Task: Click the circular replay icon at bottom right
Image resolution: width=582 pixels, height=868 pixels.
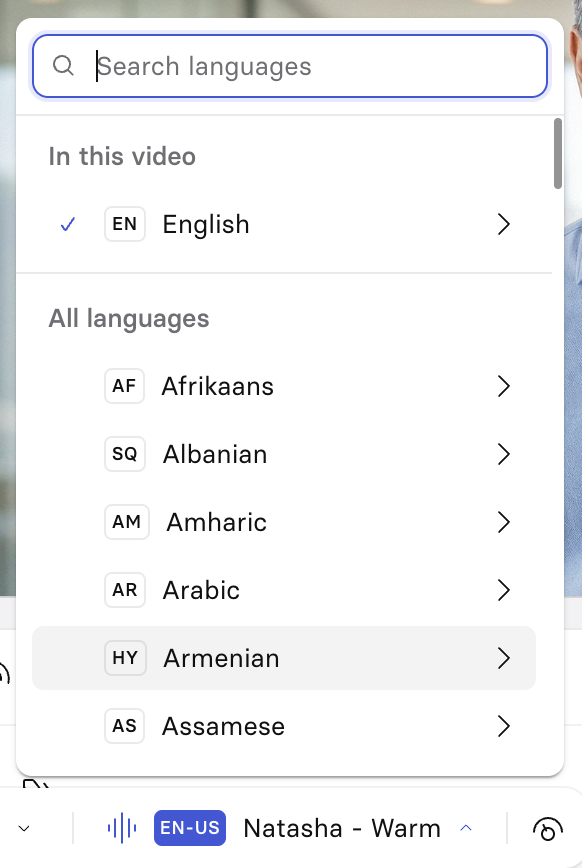Action: (x=547, y=829)
